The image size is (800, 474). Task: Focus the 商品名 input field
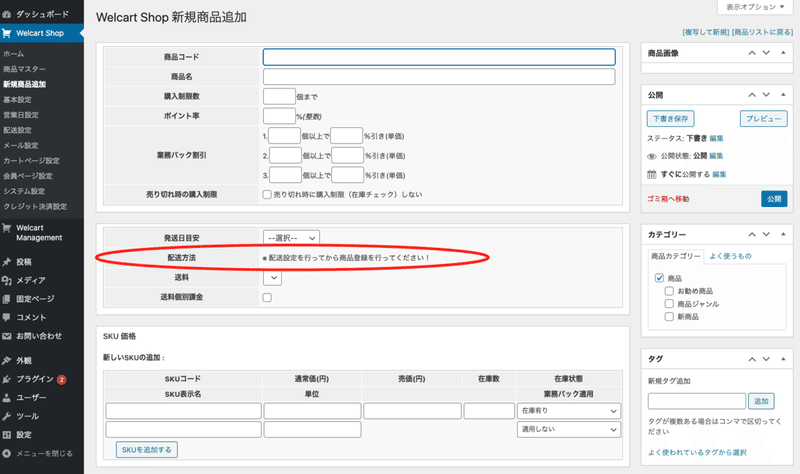point(439,77)
